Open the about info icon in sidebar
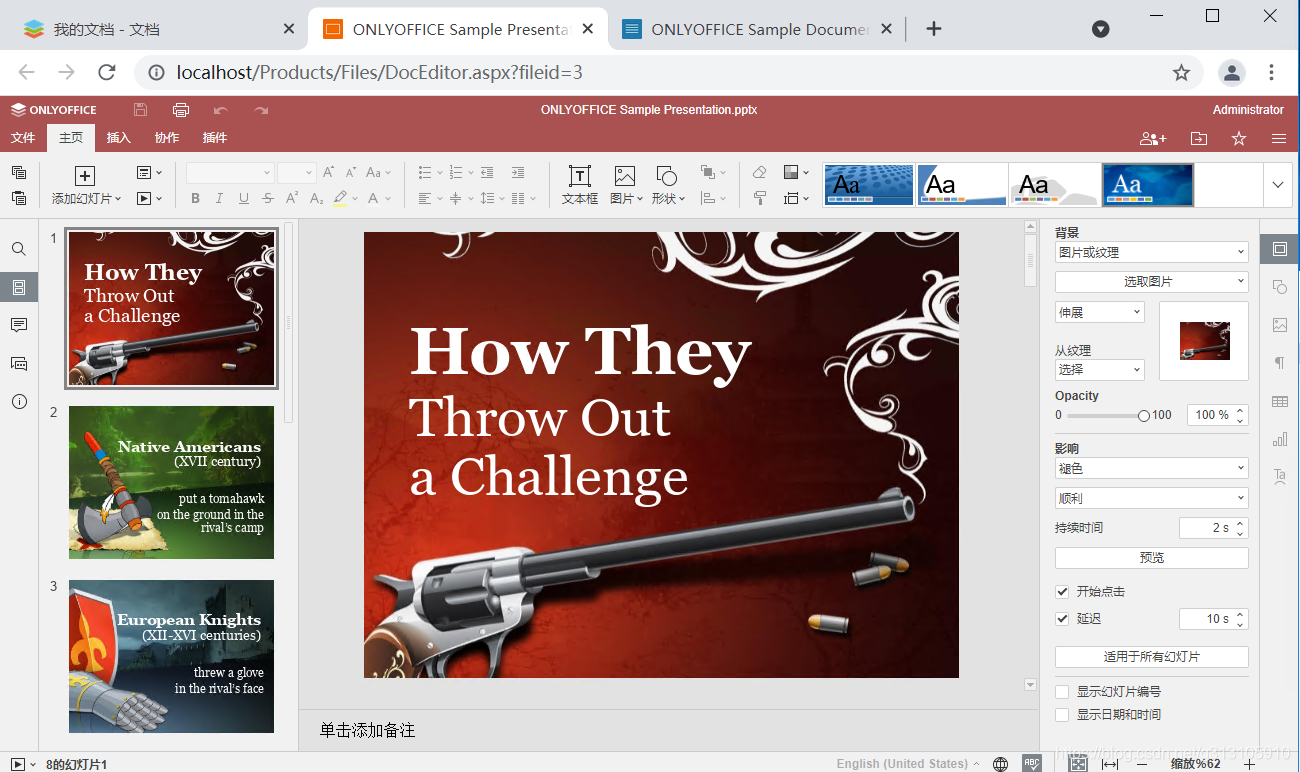 coord(19,401)
